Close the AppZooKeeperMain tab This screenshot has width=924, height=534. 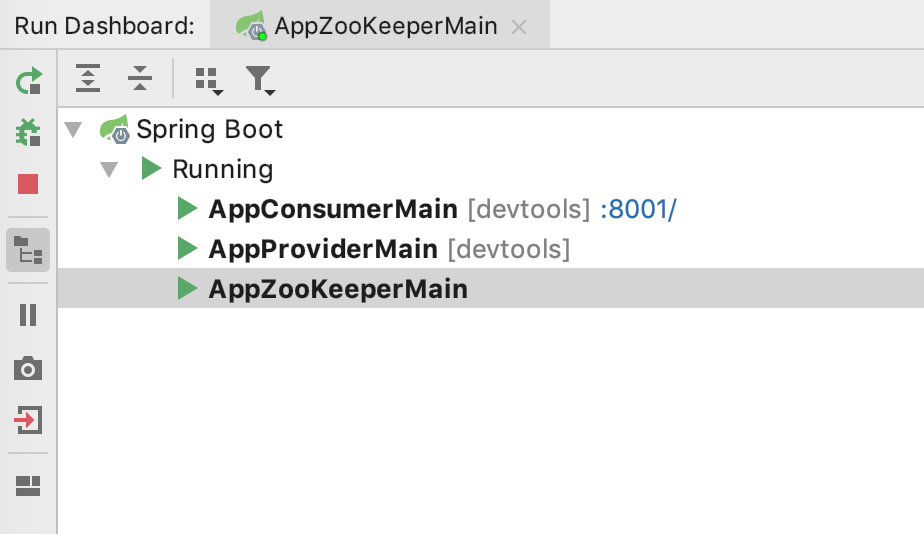pos(519,27)
